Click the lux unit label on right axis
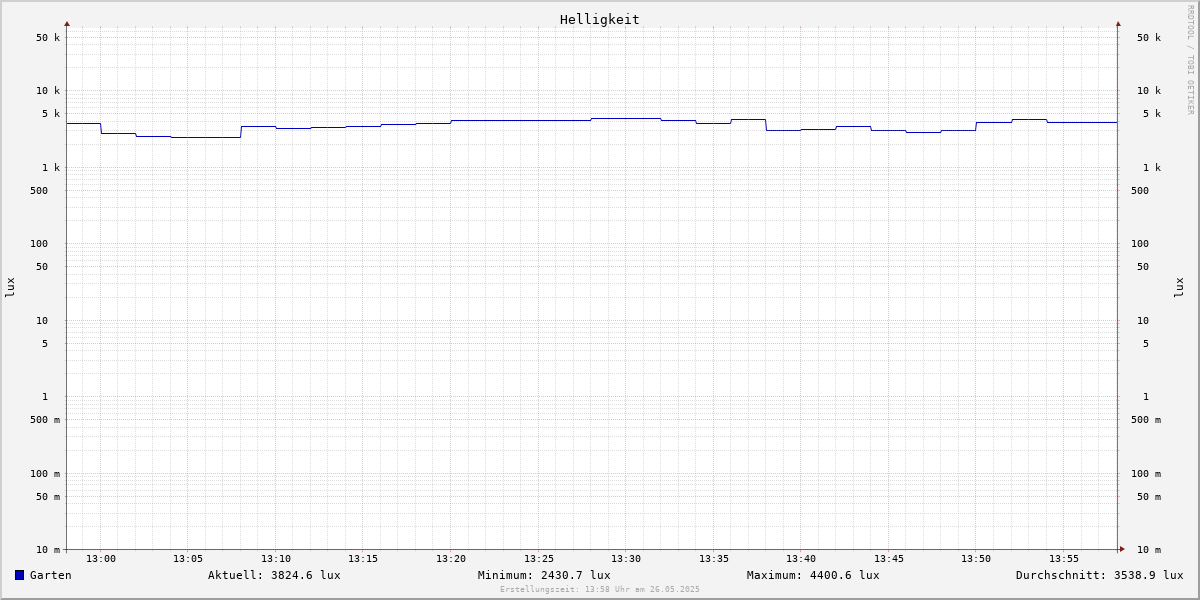Viewport: 1200px width, 600px height. (1179, 288)
